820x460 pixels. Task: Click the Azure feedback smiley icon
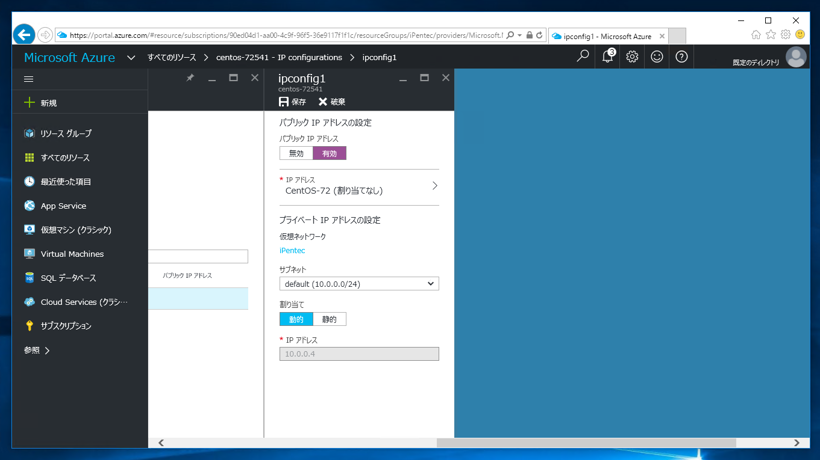(x=657, y=56)
